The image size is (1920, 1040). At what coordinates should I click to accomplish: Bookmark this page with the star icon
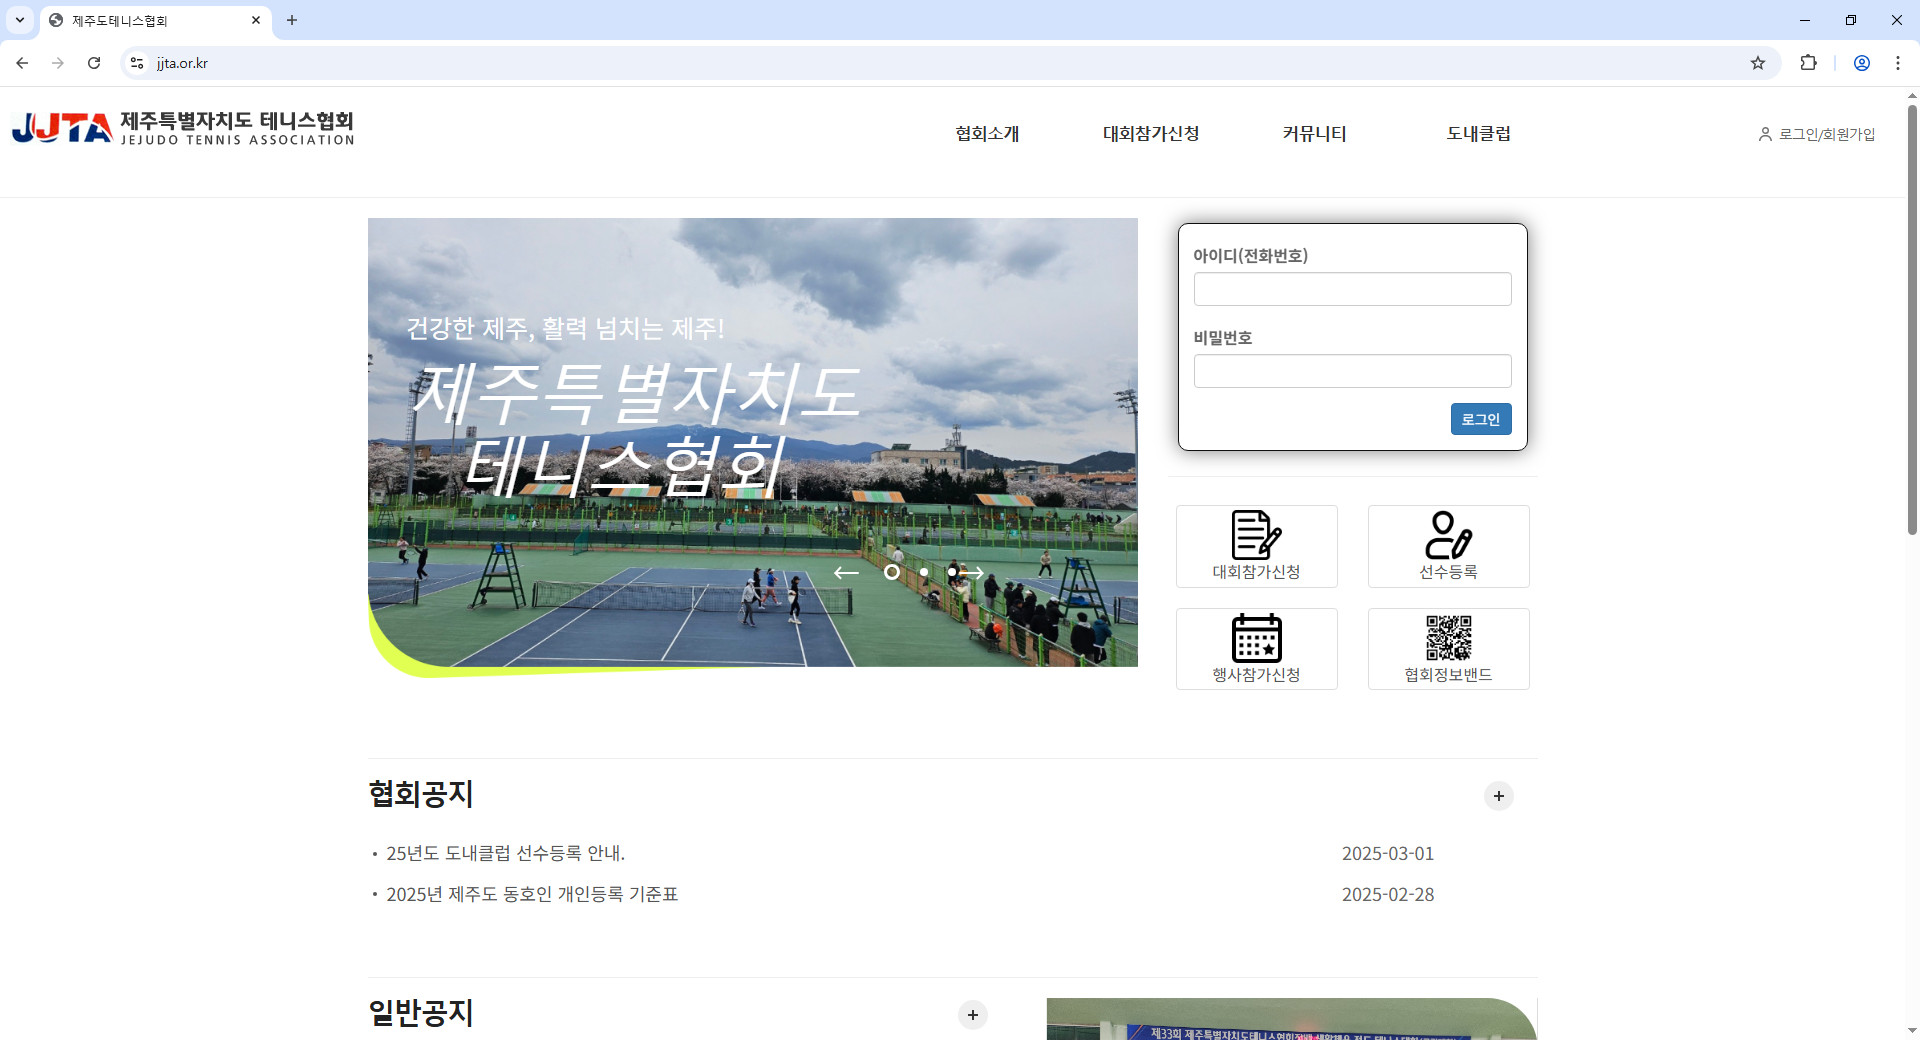[x=1758, y=63]
